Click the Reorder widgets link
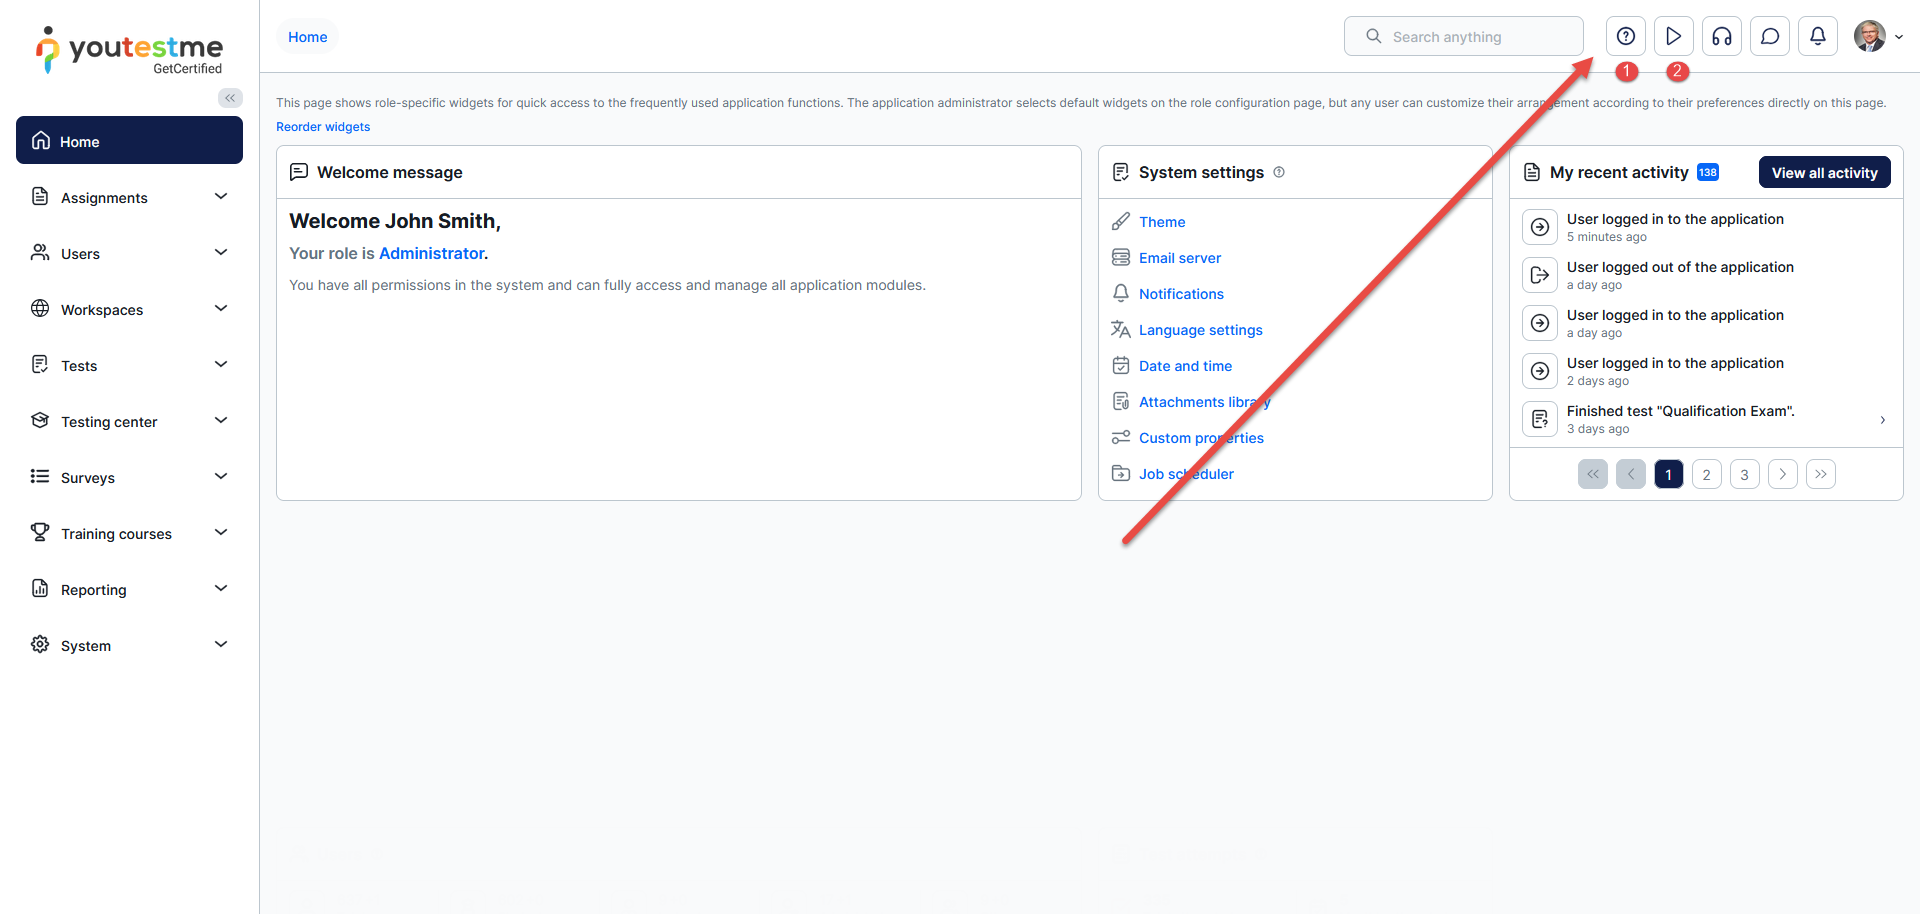The width and height of the screenshot is (1920, 914). 323,127
